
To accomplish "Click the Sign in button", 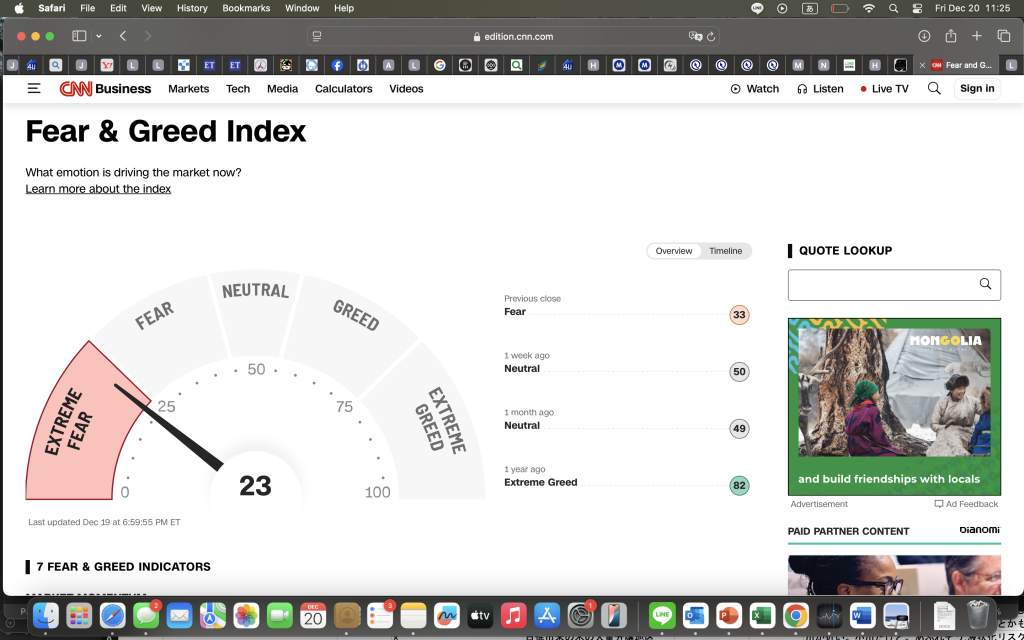I will tap(976, 89).
